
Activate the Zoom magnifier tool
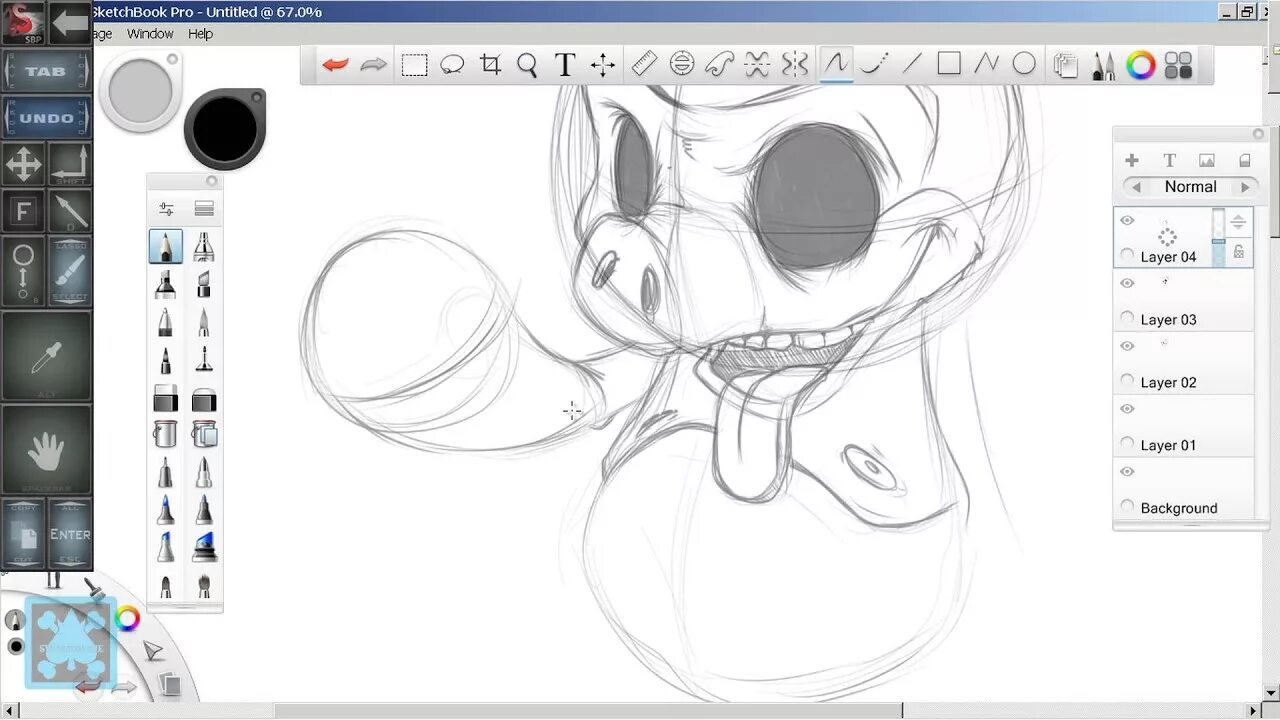pyautogui.click(x=527, y=65)
